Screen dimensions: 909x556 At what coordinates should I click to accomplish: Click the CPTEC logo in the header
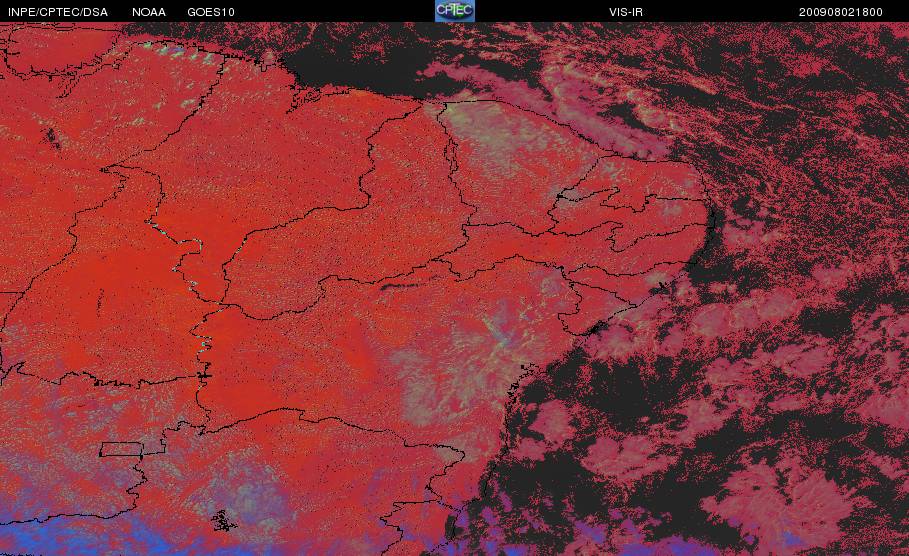coord(454,11)
